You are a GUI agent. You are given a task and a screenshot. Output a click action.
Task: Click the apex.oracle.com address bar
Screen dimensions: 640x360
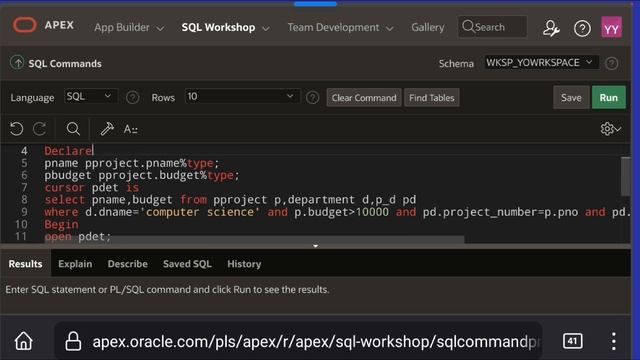[299, 341]
